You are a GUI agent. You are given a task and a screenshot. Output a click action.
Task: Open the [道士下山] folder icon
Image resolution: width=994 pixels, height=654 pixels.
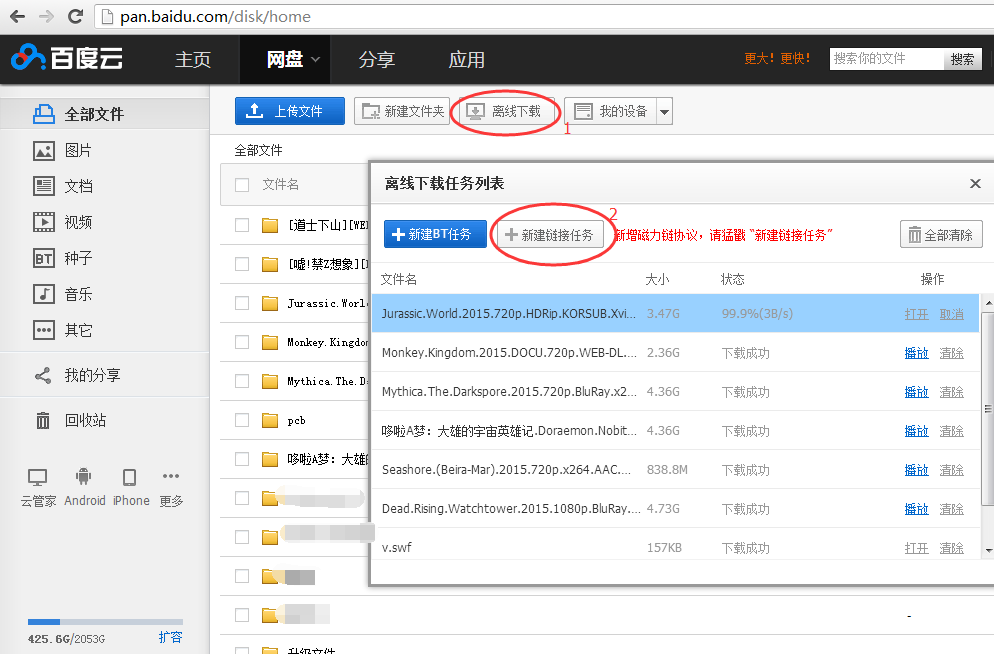[x=270, y=225]
